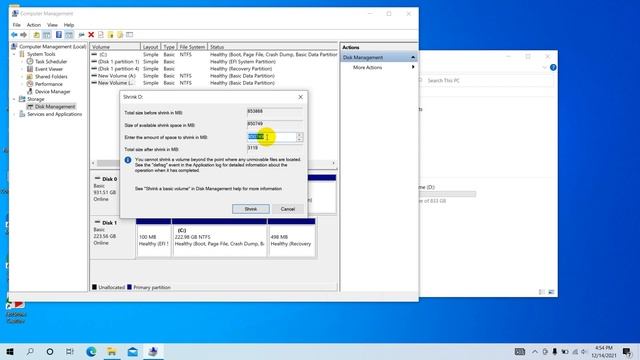Close the Shrink D: dialog
This screenshot has width=640, height=360.
pos(300,97)
